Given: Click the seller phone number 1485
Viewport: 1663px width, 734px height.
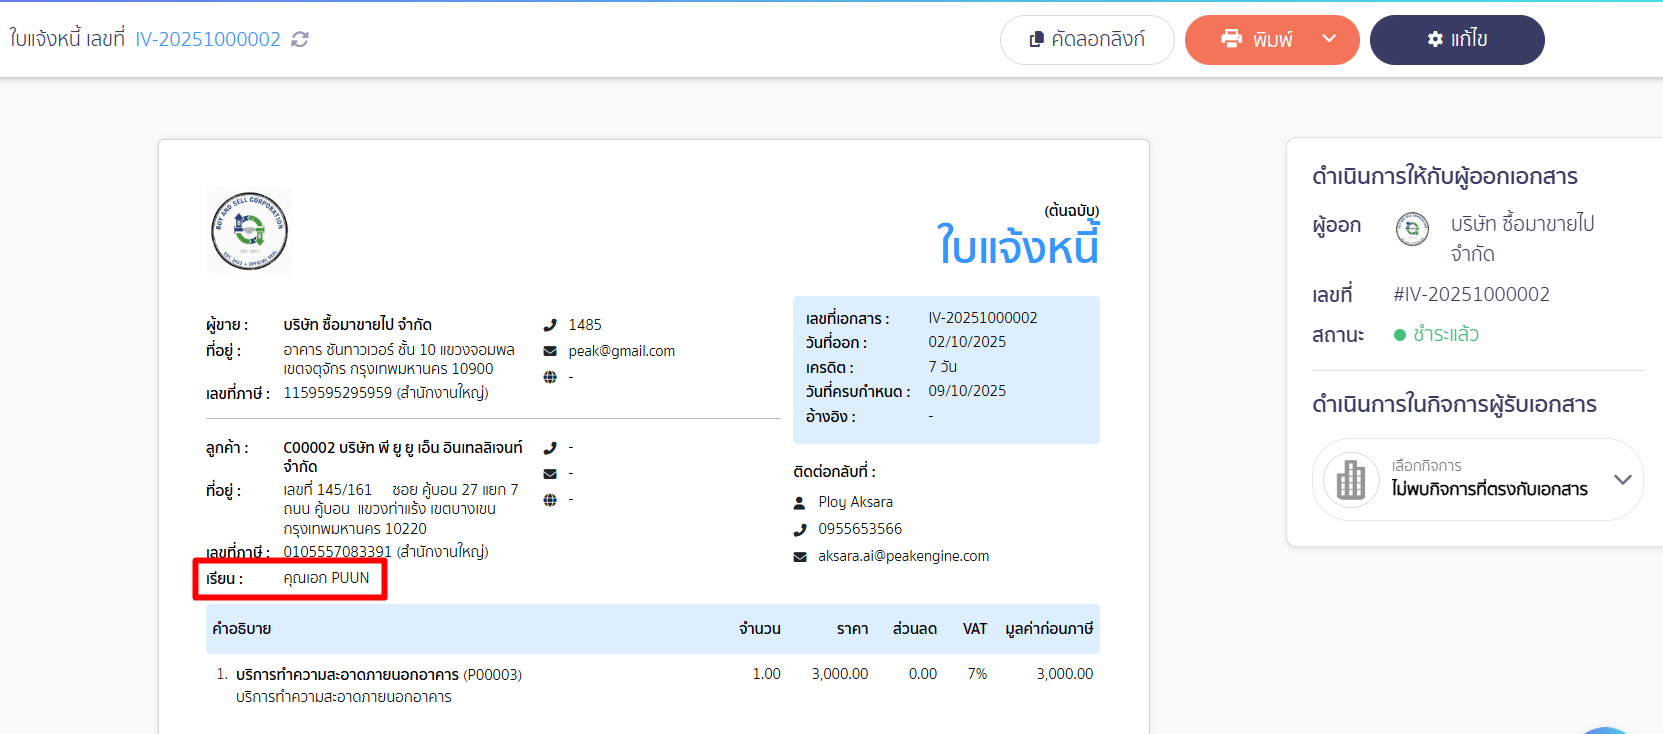Looking at the screenshot, I should [x=585, y=325].
